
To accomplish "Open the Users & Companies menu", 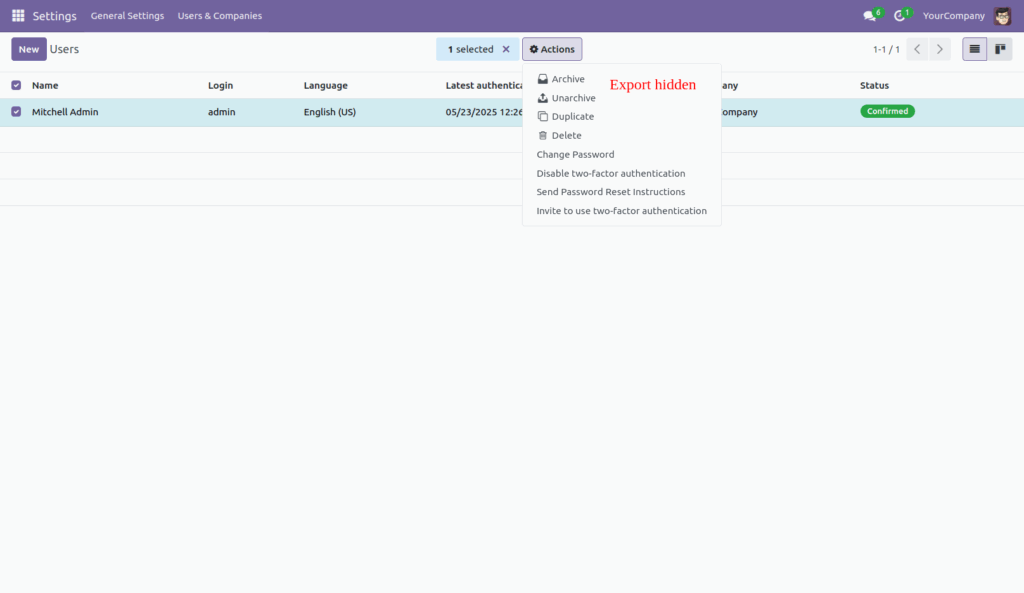I will coord(219,15).
